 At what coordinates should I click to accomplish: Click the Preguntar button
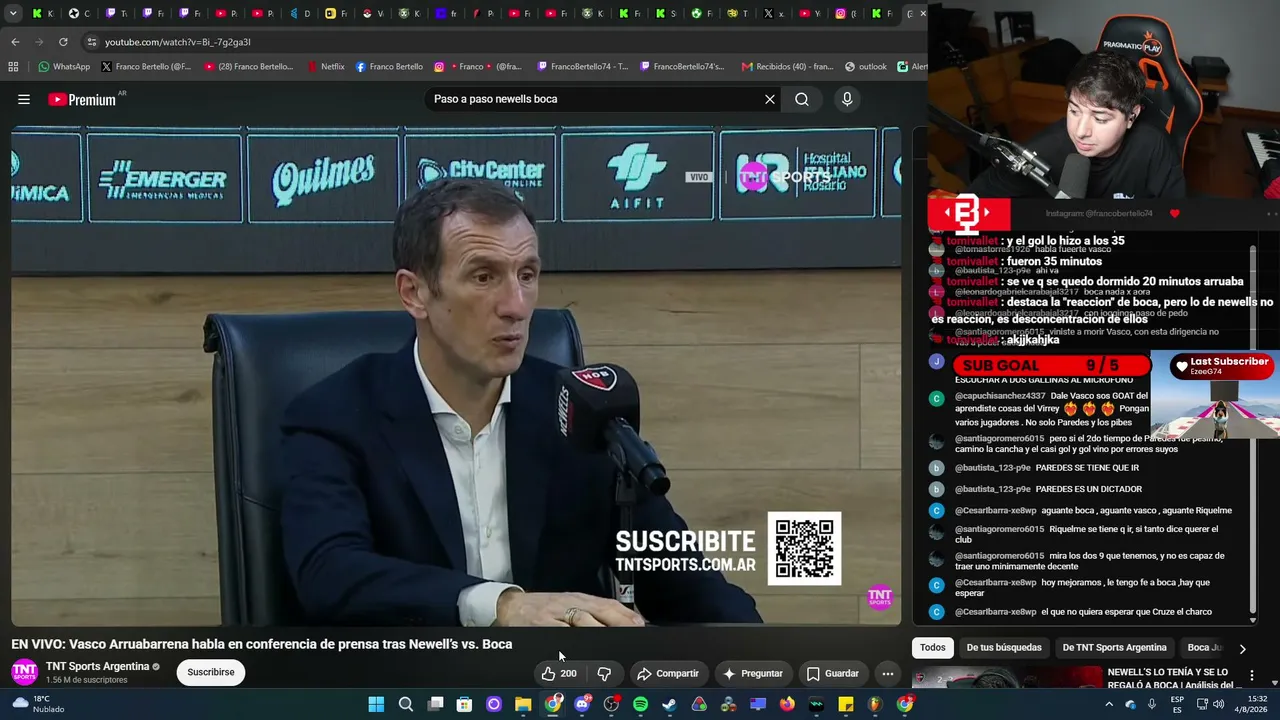tap(753, 673)
